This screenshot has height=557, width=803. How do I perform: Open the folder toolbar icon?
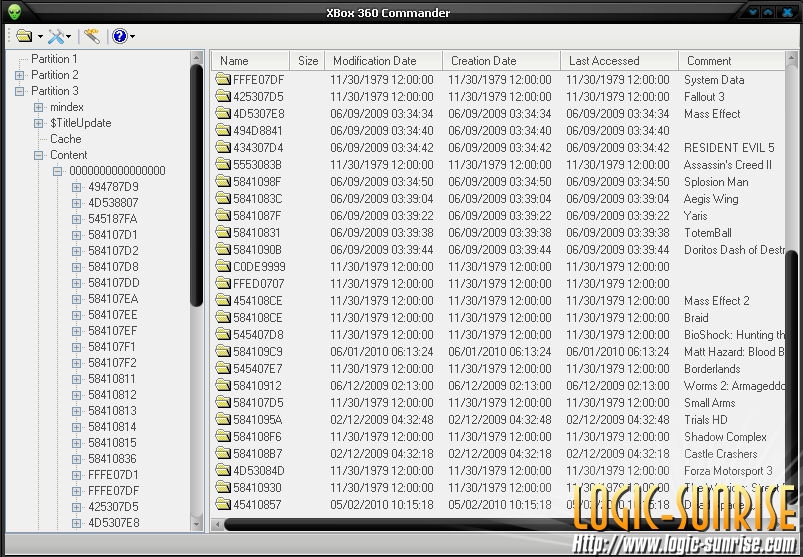(x=24, y=36)
